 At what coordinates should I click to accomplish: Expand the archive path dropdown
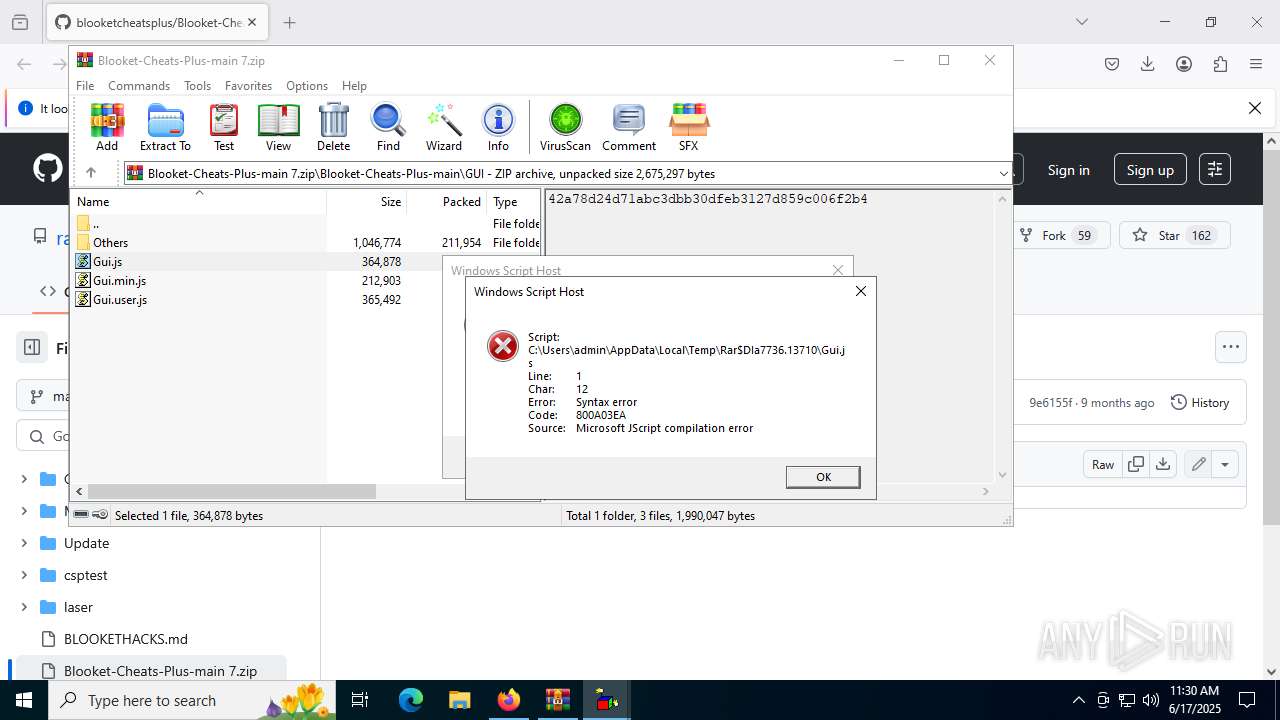point(1003,174)
